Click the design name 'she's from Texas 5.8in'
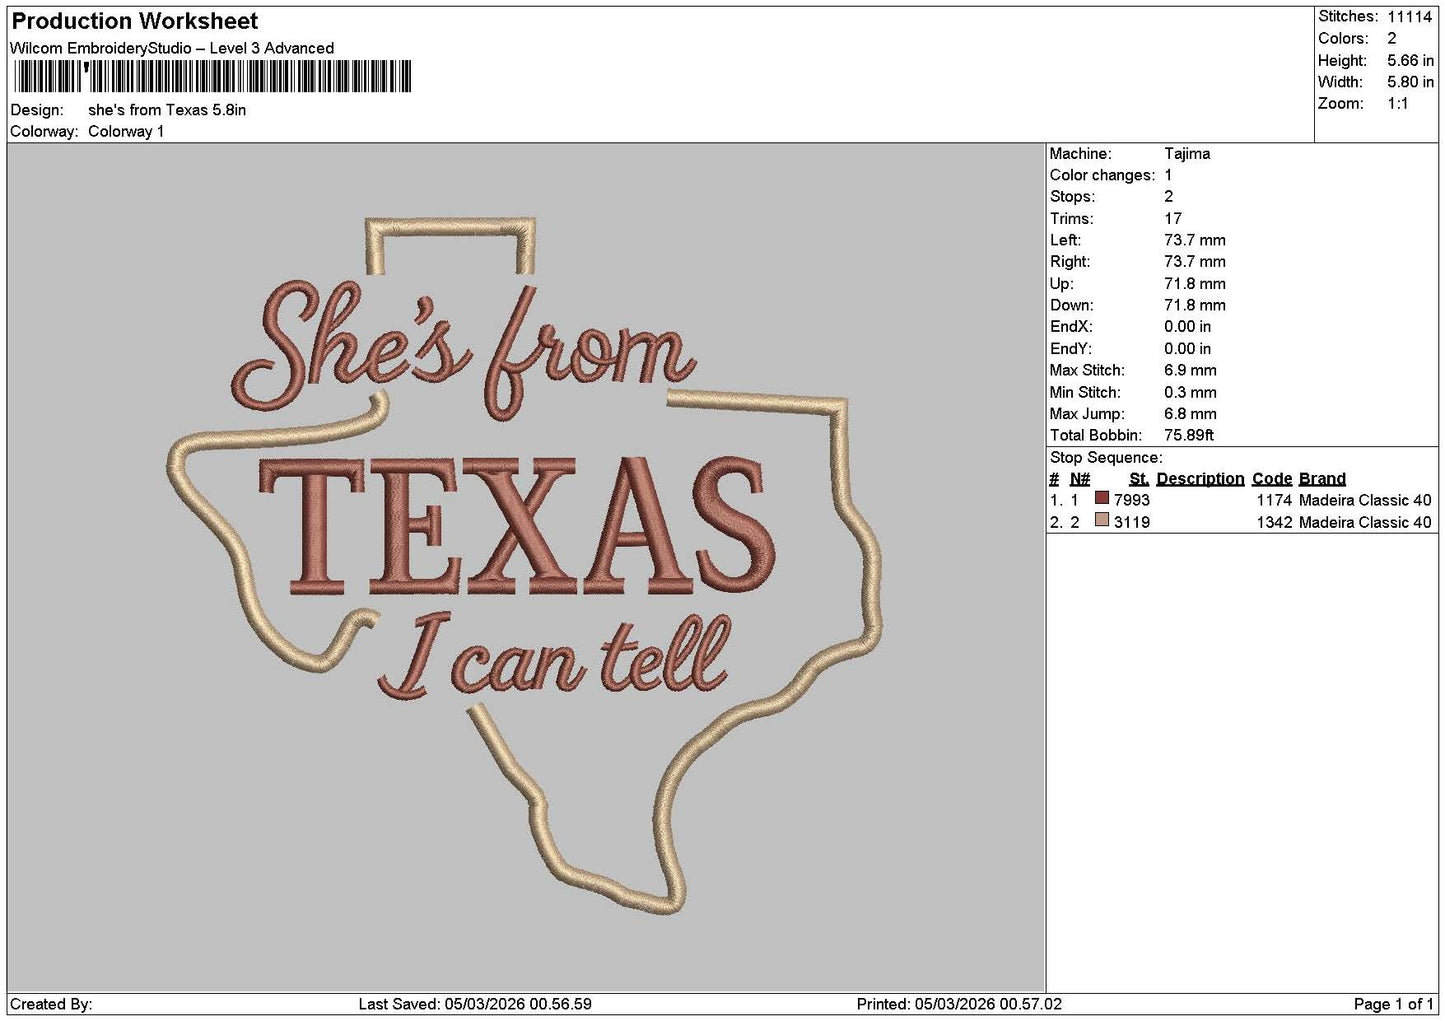1445x1021 pixels. pyautogui.click(x=167, y=110)
